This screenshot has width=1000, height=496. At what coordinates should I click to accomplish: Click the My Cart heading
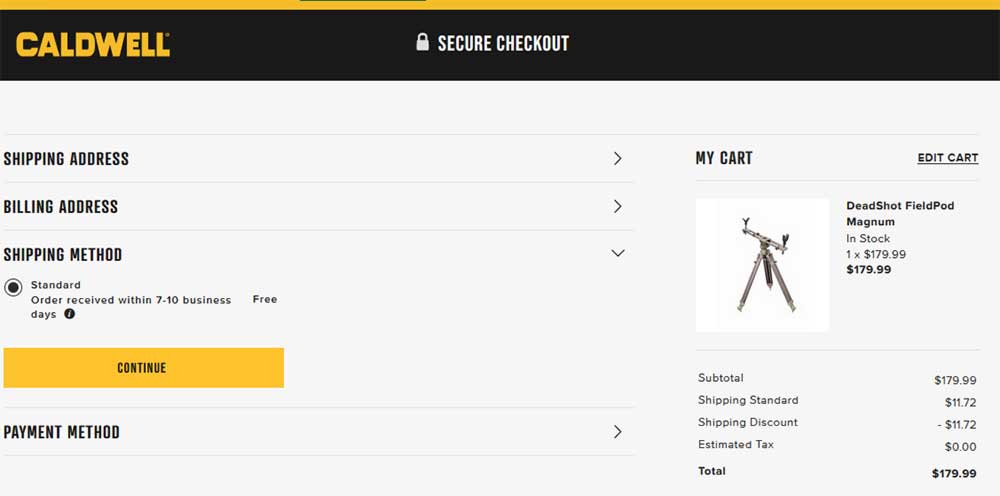724,158
